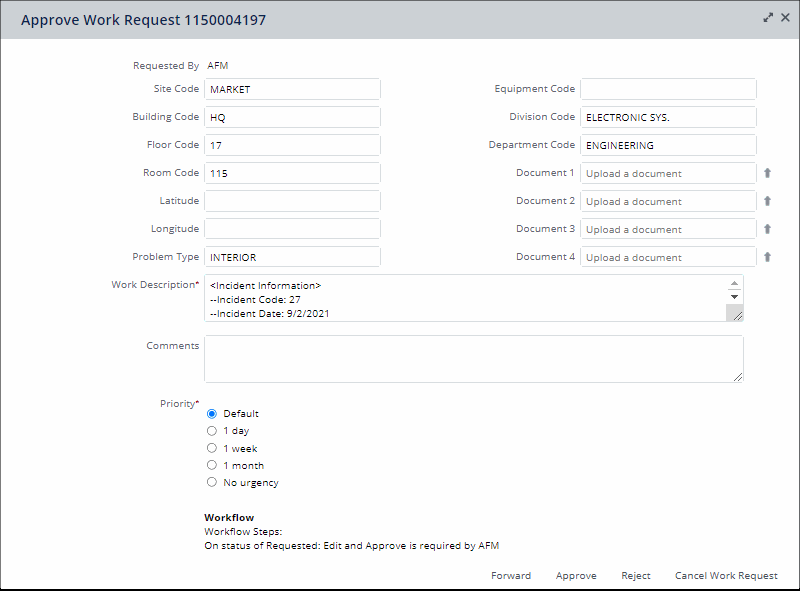Click the Forward action button
Image resolution: width=800 pixels, height=600 pixels.
tap(511, 576)
